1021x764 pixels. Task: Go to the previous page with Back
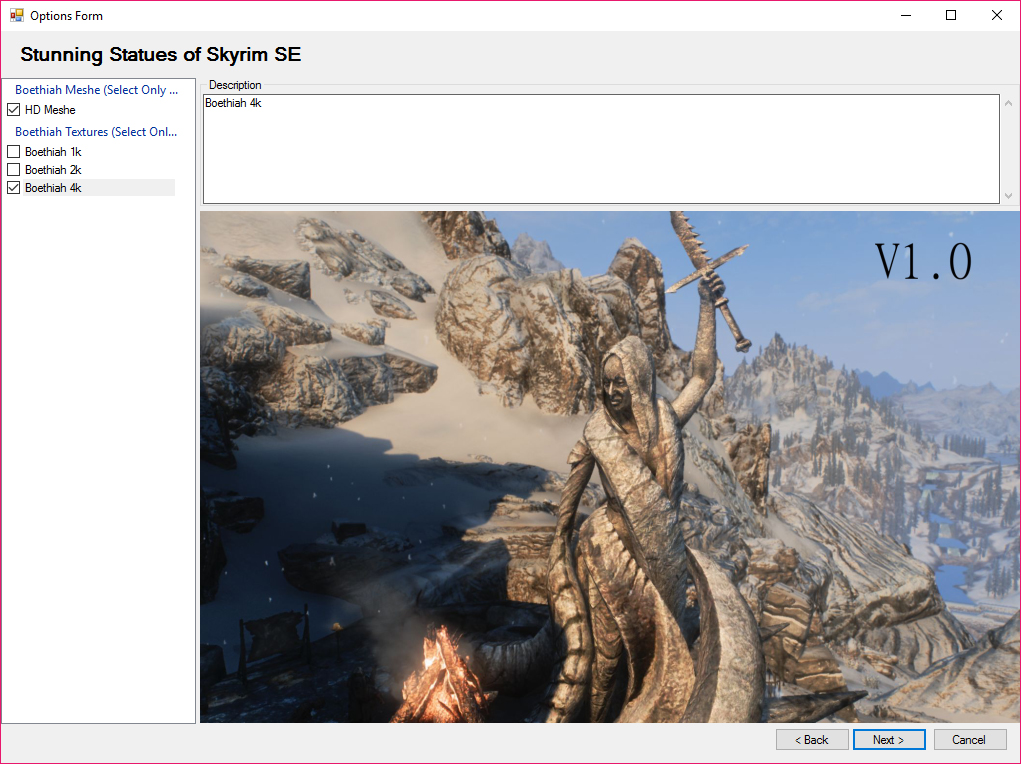812,740
